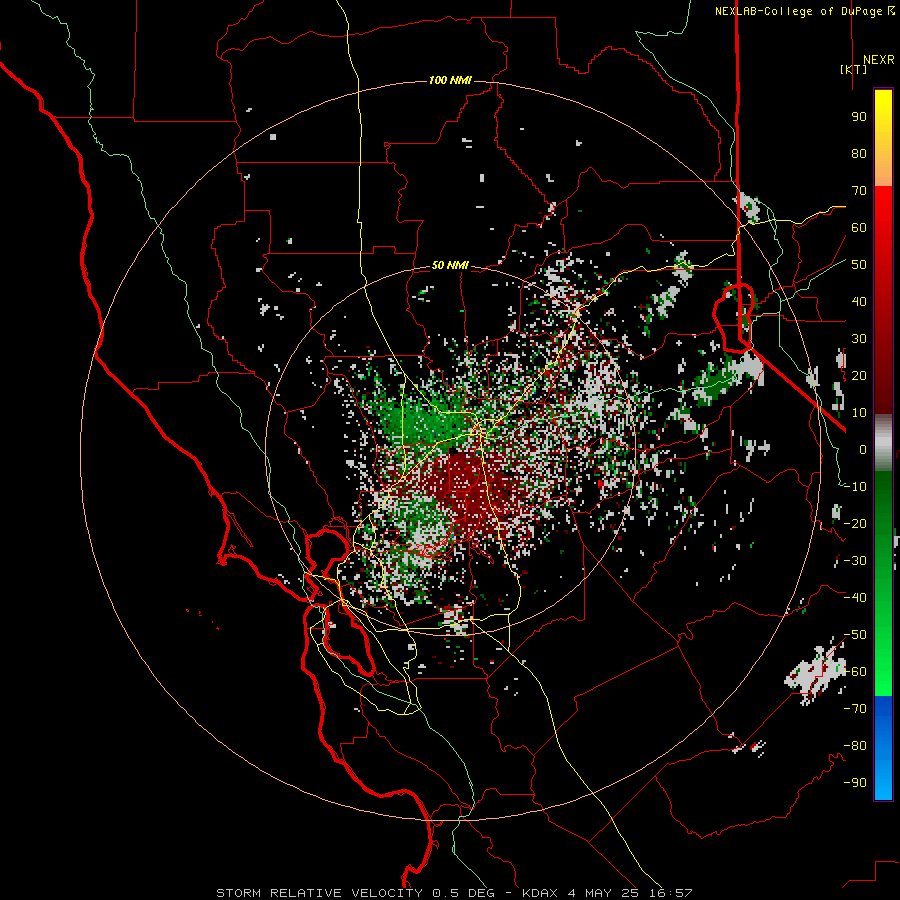Click the 20 value on the velocity scale
900x900 pixels.
[859, 376]
